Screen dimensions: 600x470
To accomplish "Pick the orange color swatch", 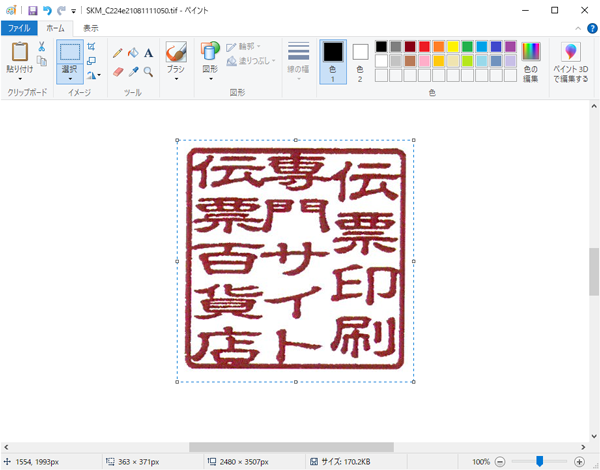I will pos(439,47).
